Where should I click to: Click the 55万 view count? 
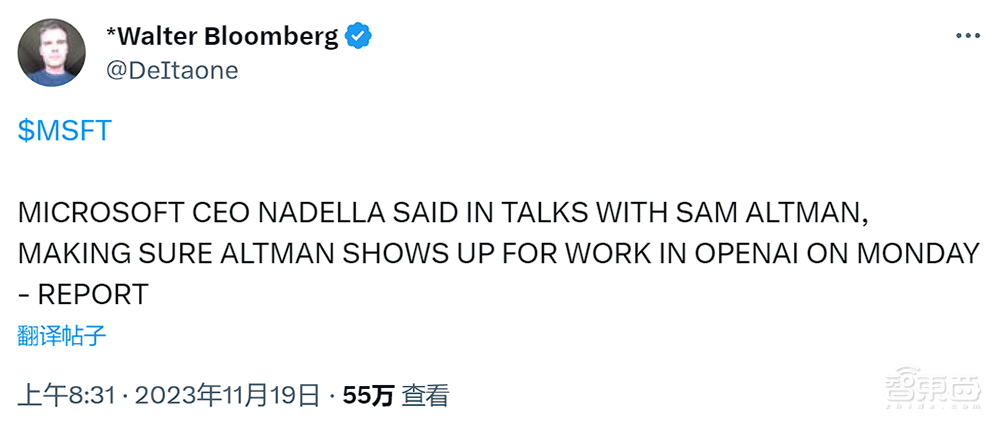coord(368,395)
